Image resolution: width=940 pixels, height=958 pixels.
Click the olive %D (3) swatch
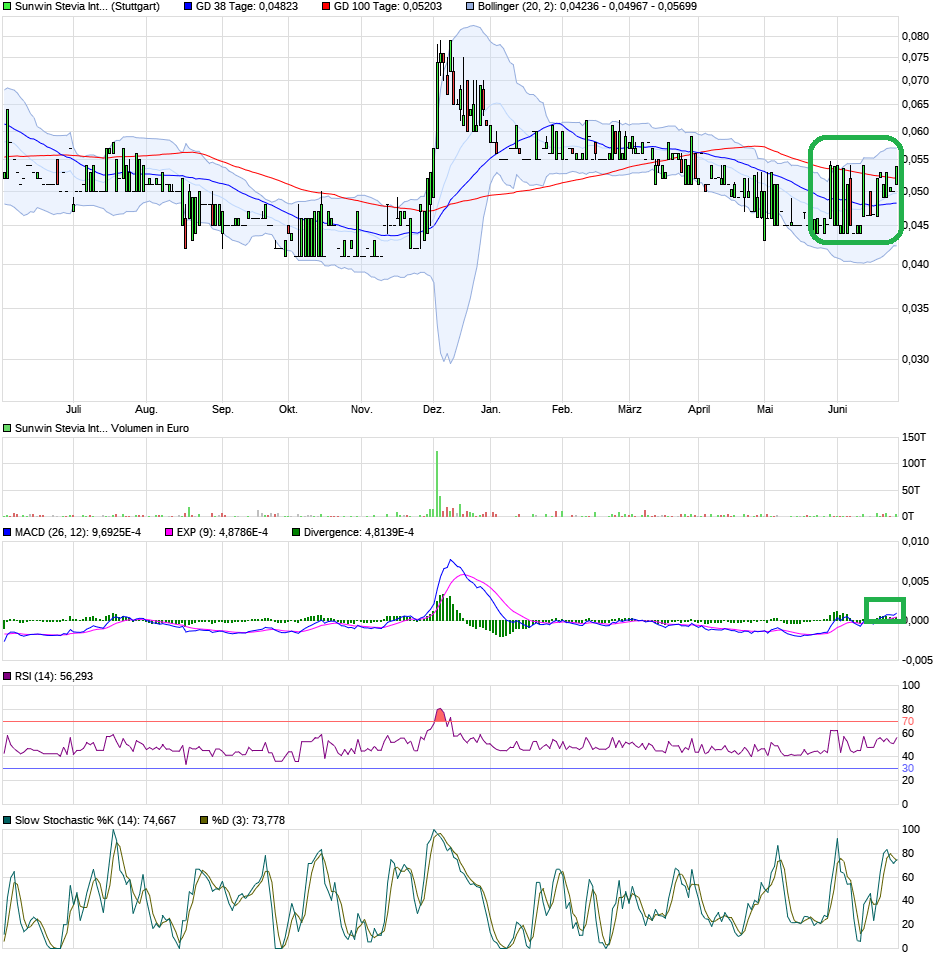(x=204, y=821)
